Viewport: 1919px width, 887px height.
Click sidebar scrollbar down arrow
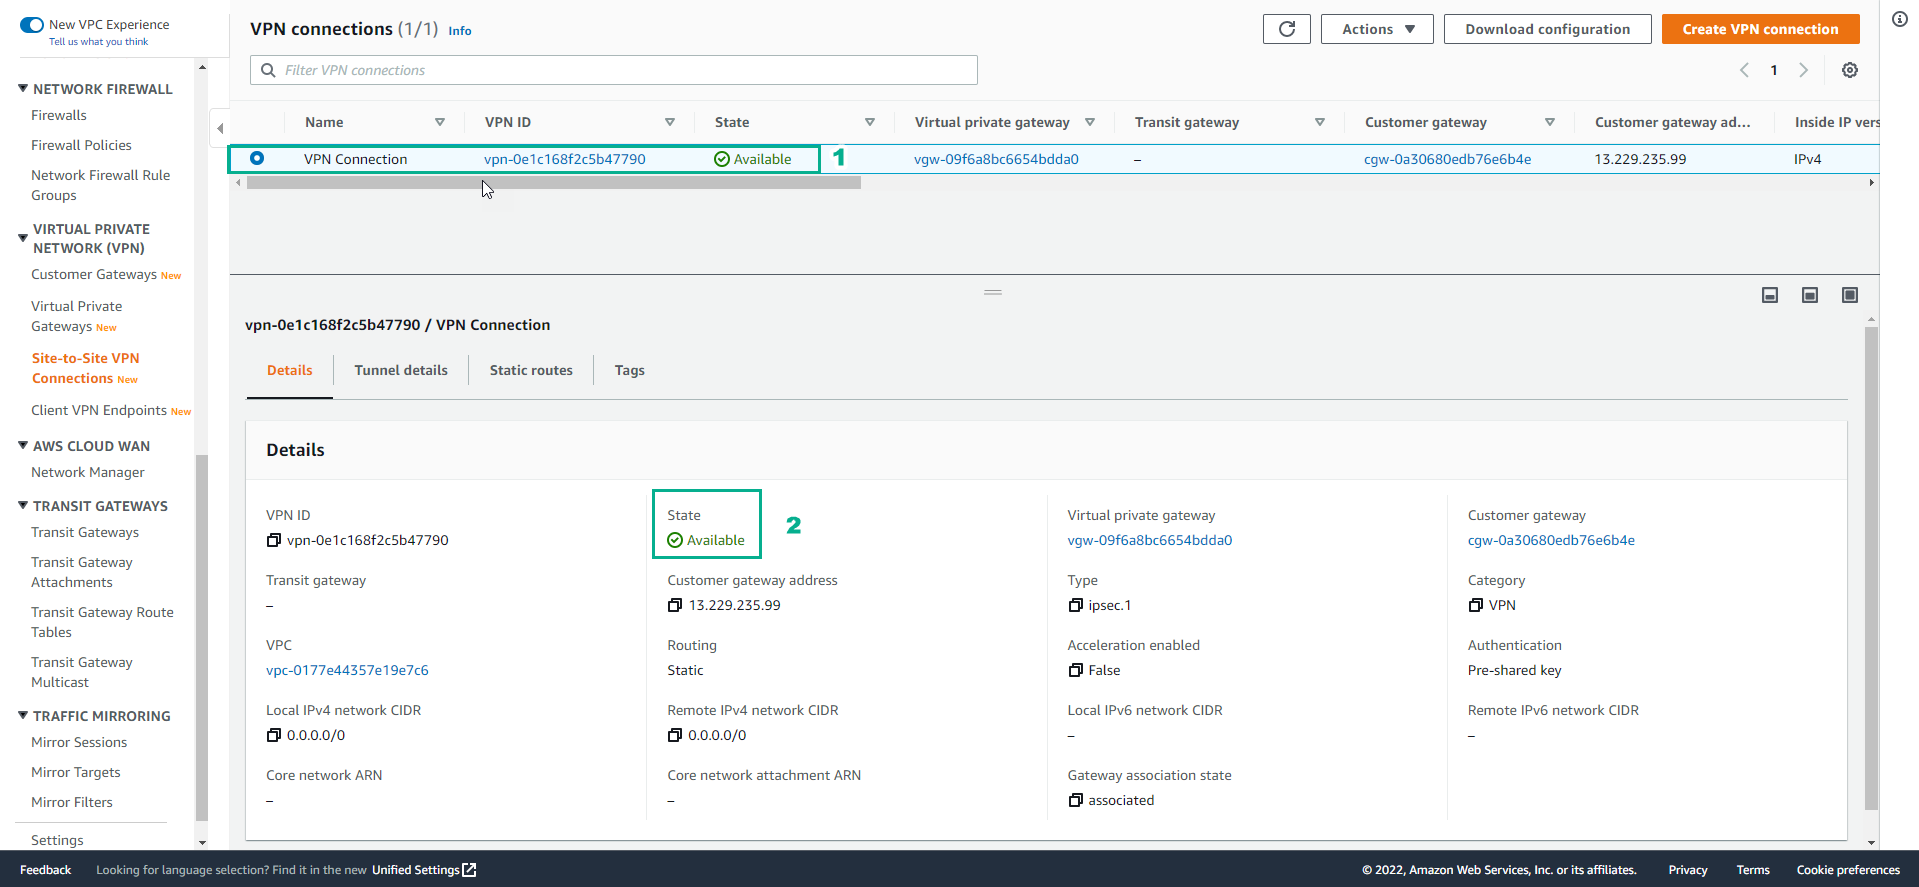click(202, 843)
